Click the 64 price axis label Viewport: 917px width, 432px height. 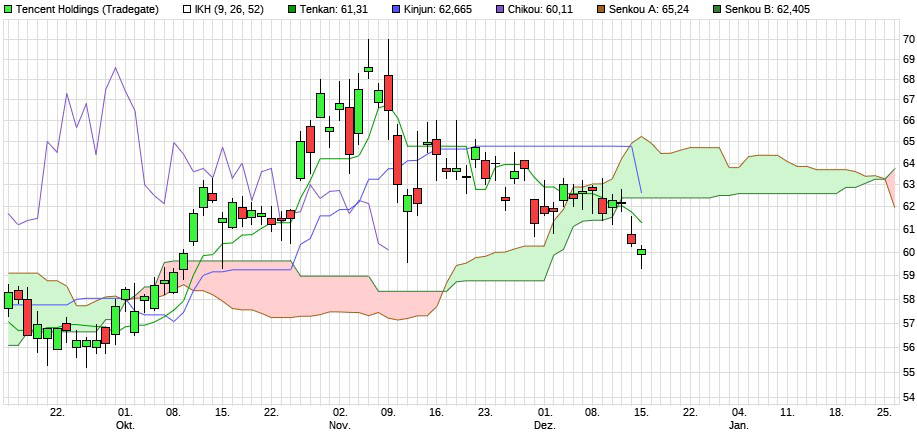point(908,163)
